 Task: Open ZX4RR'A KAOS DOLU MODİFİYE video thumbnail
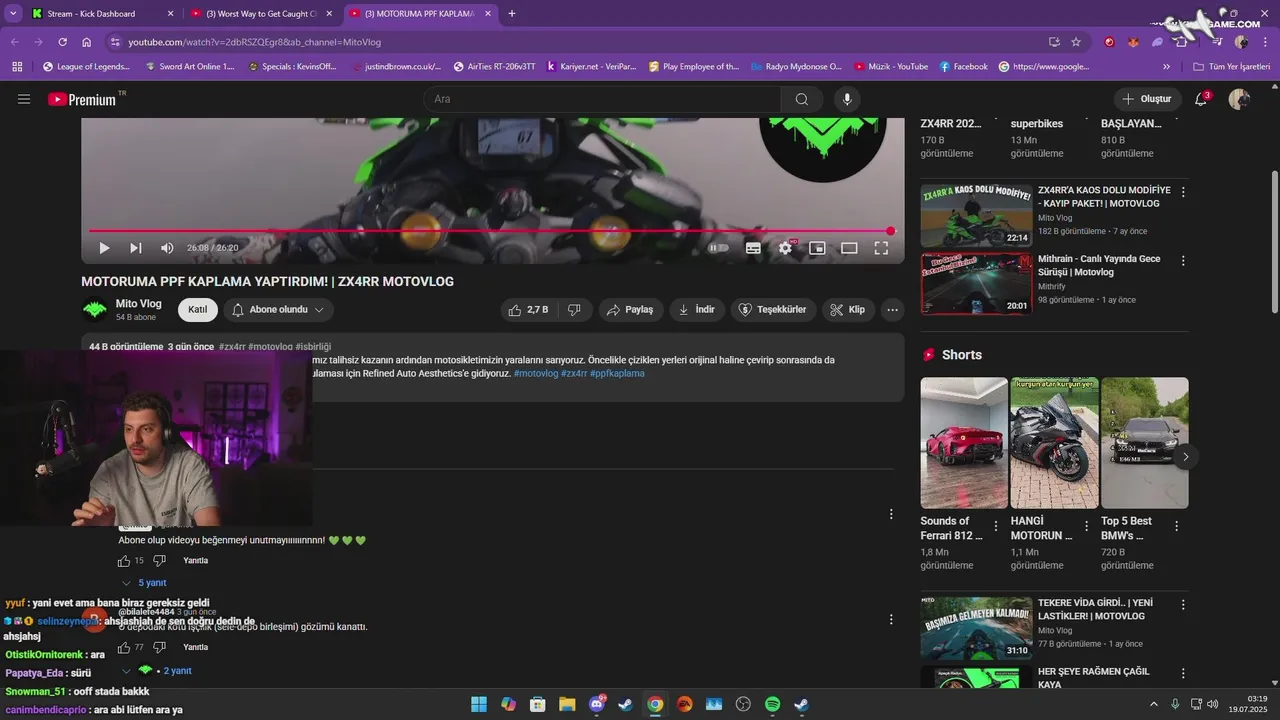976,215
